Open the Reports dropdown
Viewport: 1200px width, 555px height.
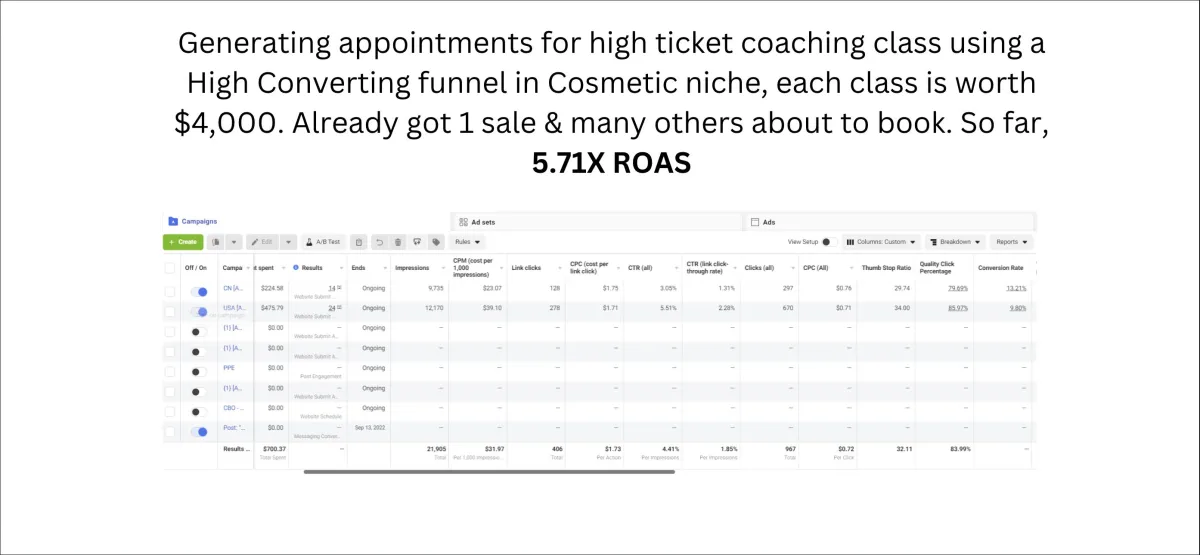coord(1012,242)
